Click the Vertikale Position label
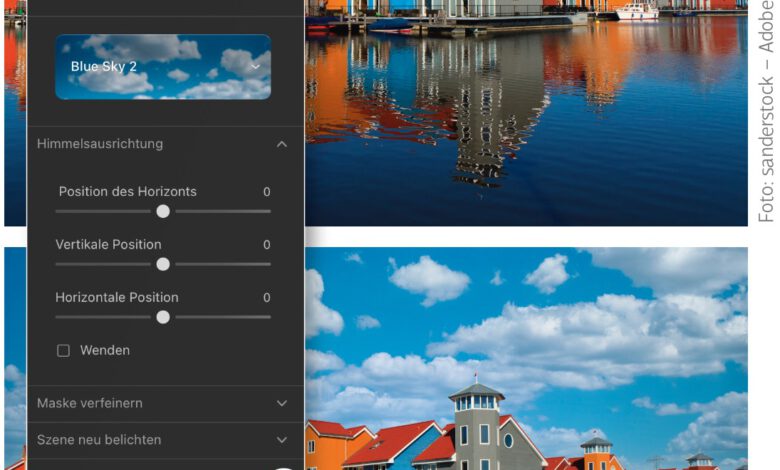 click(x=108, y=245)
